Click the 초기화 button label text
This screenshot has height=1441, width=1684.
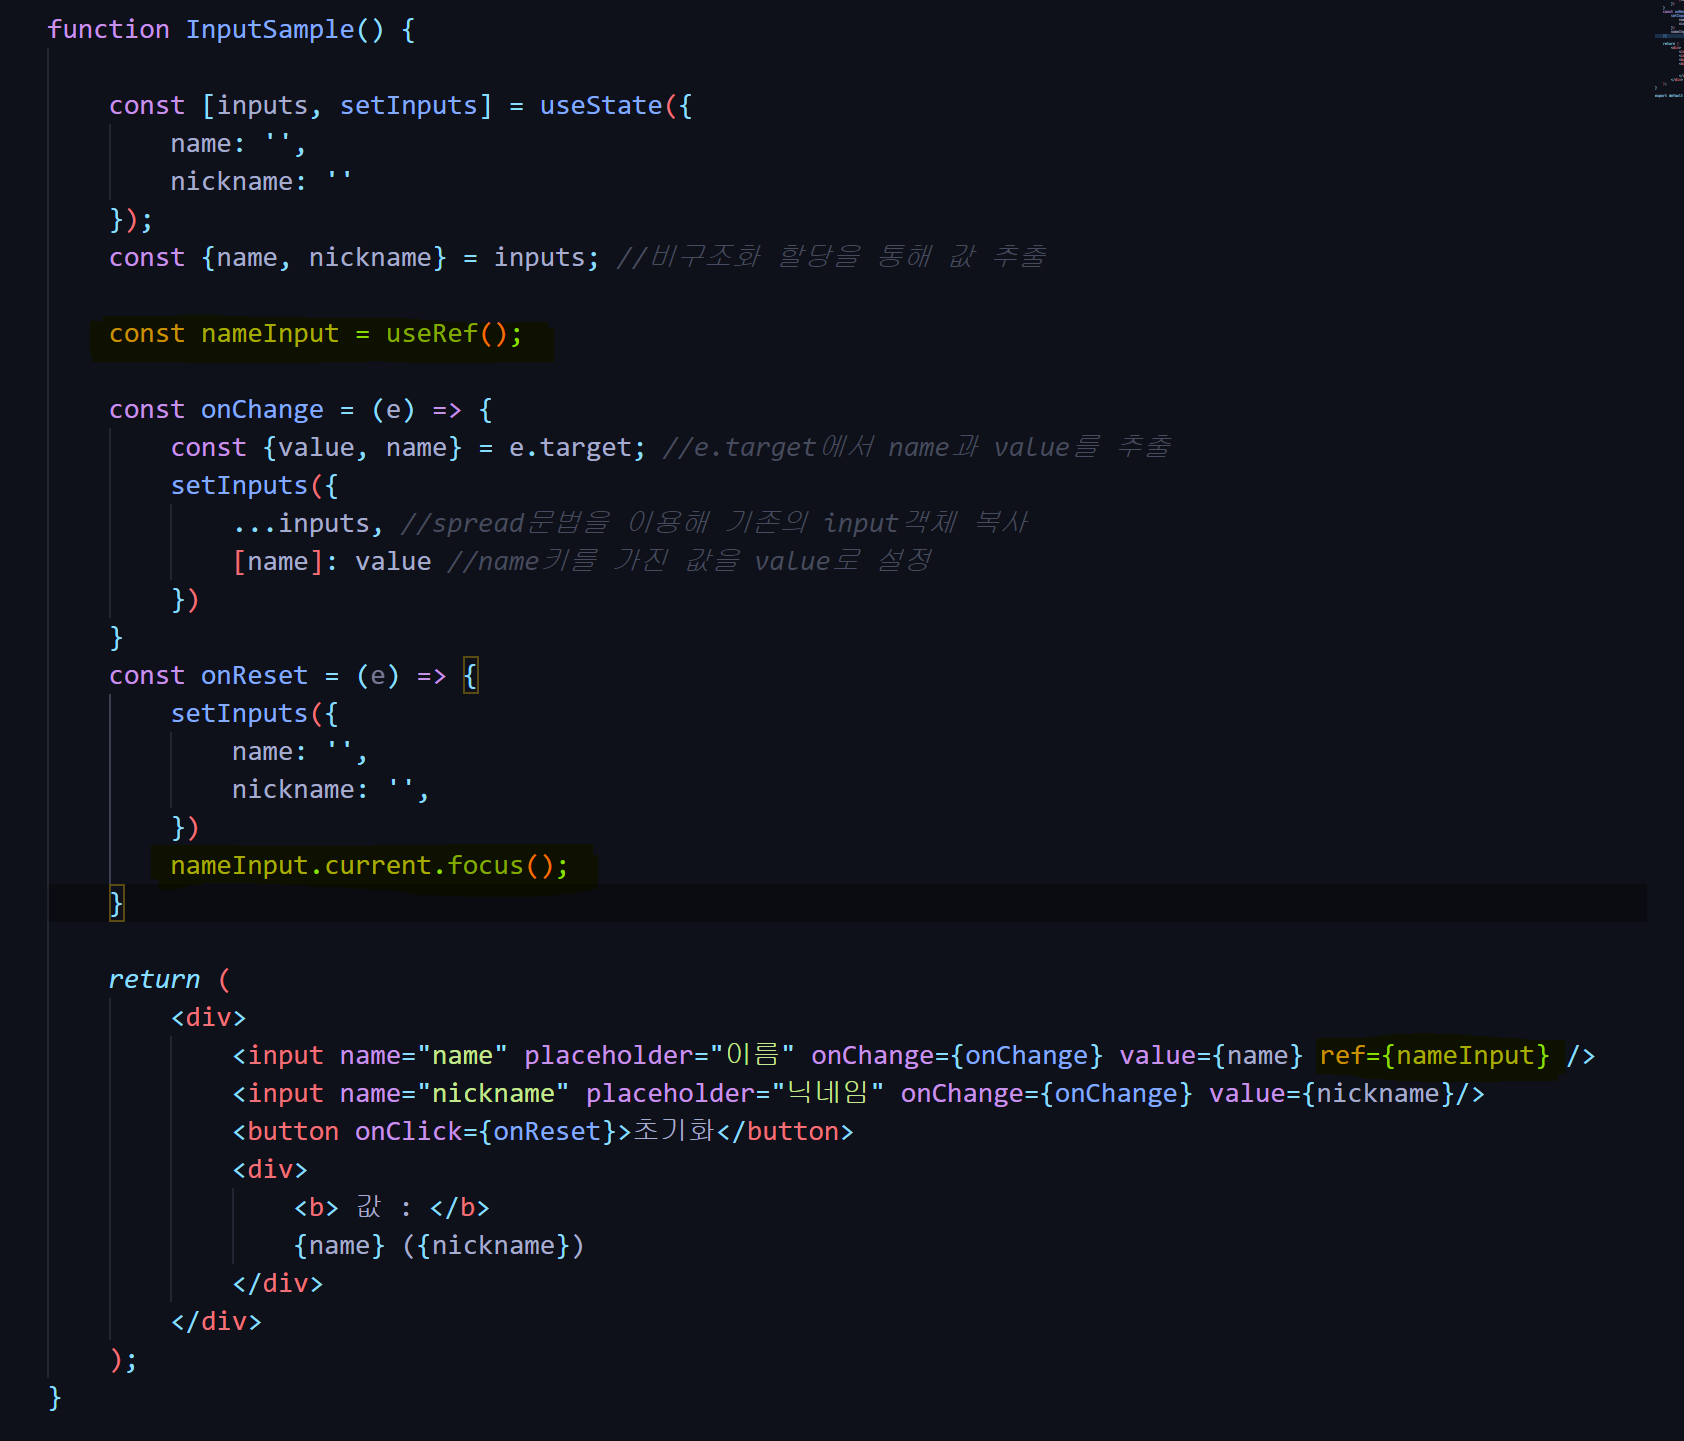(x=673, y=1132)
